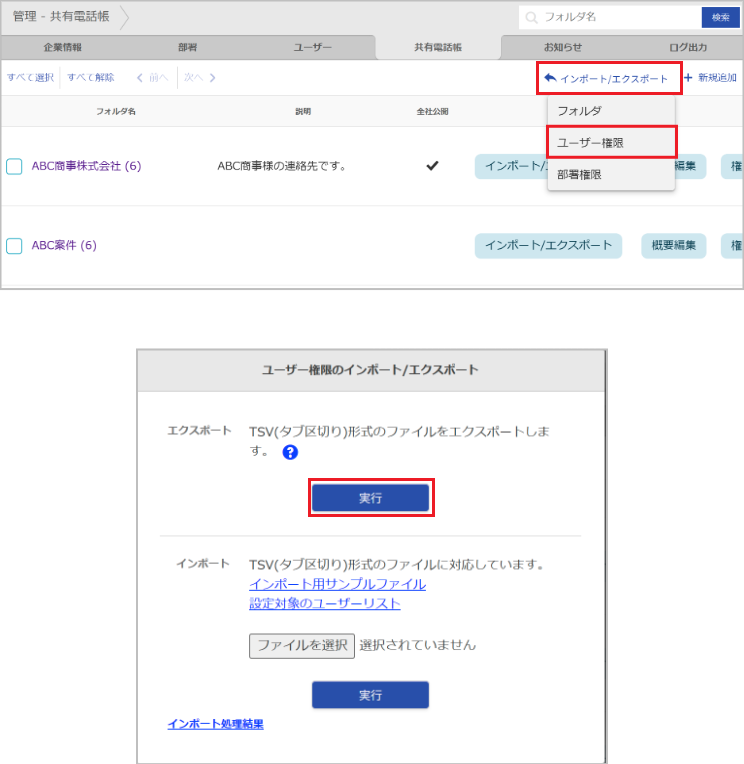Switch to the 企業情報 tab
The image size is (744, 764).
63,47
